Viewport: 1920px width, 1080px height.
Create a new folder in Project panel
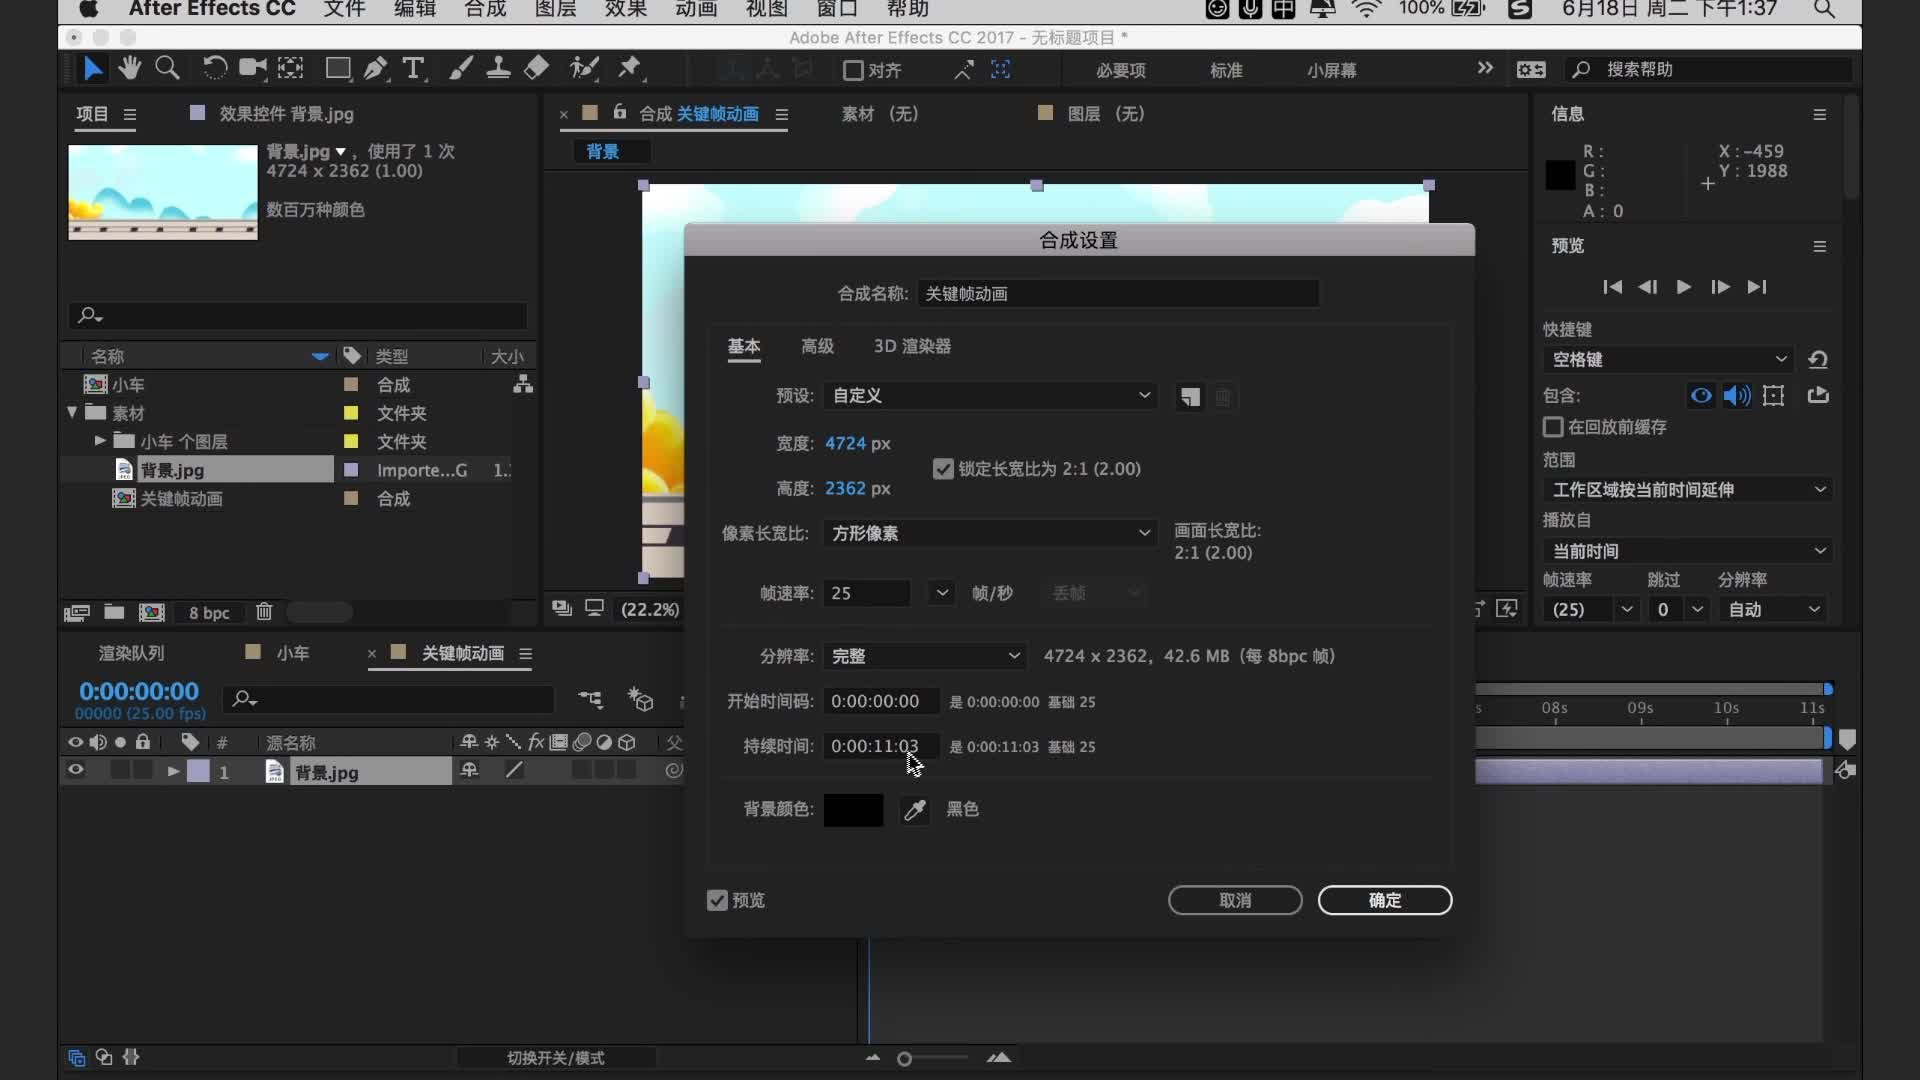(x=114, y=612)
